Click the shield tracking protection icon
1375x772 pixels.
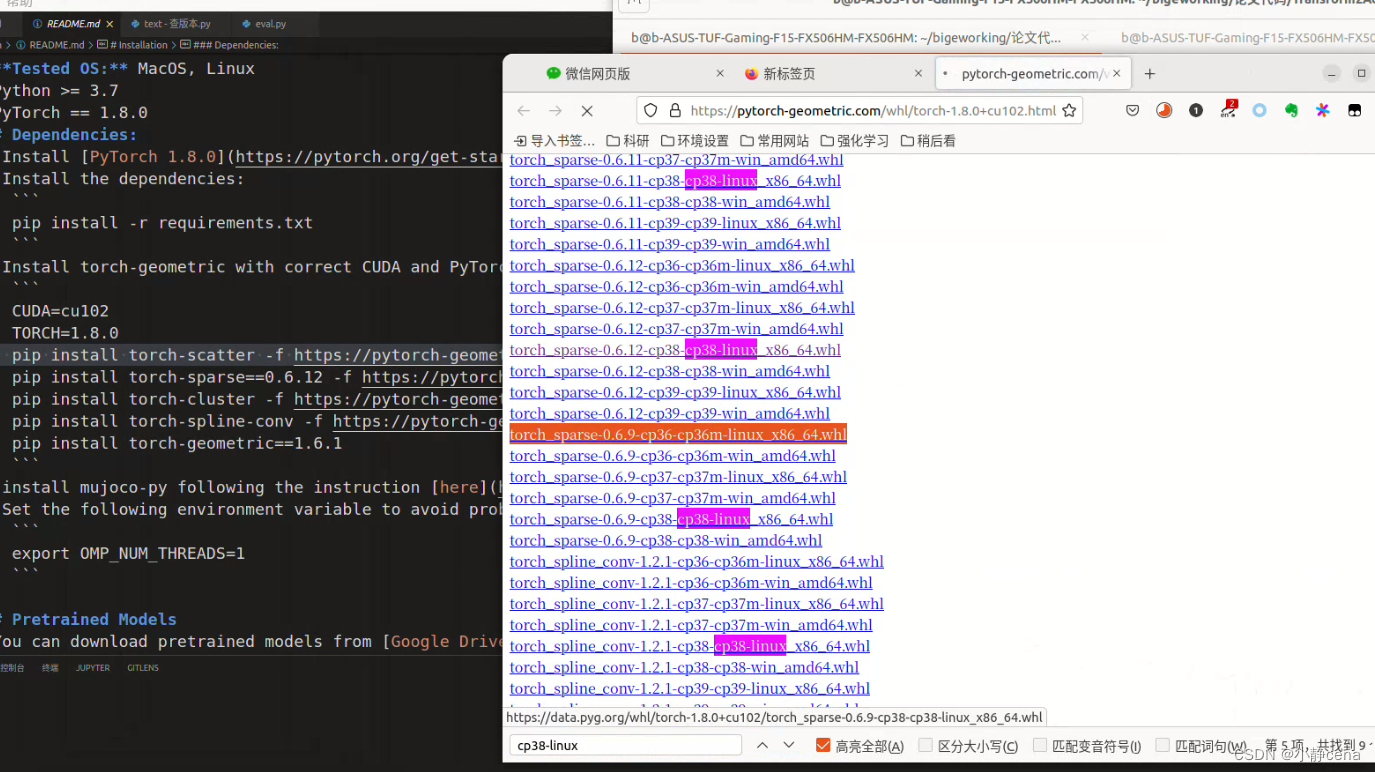[x=651, y=111]
